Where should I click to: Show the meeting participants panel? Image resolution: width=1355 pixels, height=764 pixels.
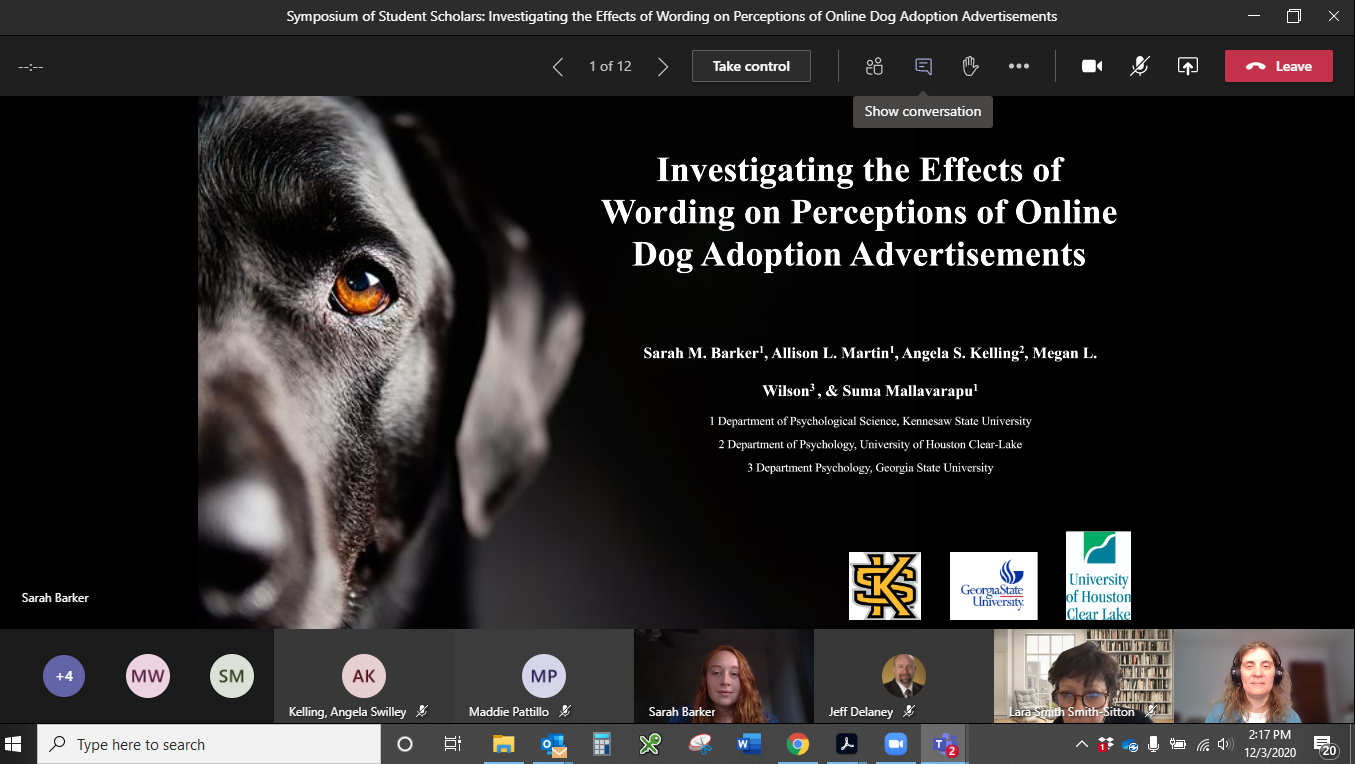click(x=874, y=66)
